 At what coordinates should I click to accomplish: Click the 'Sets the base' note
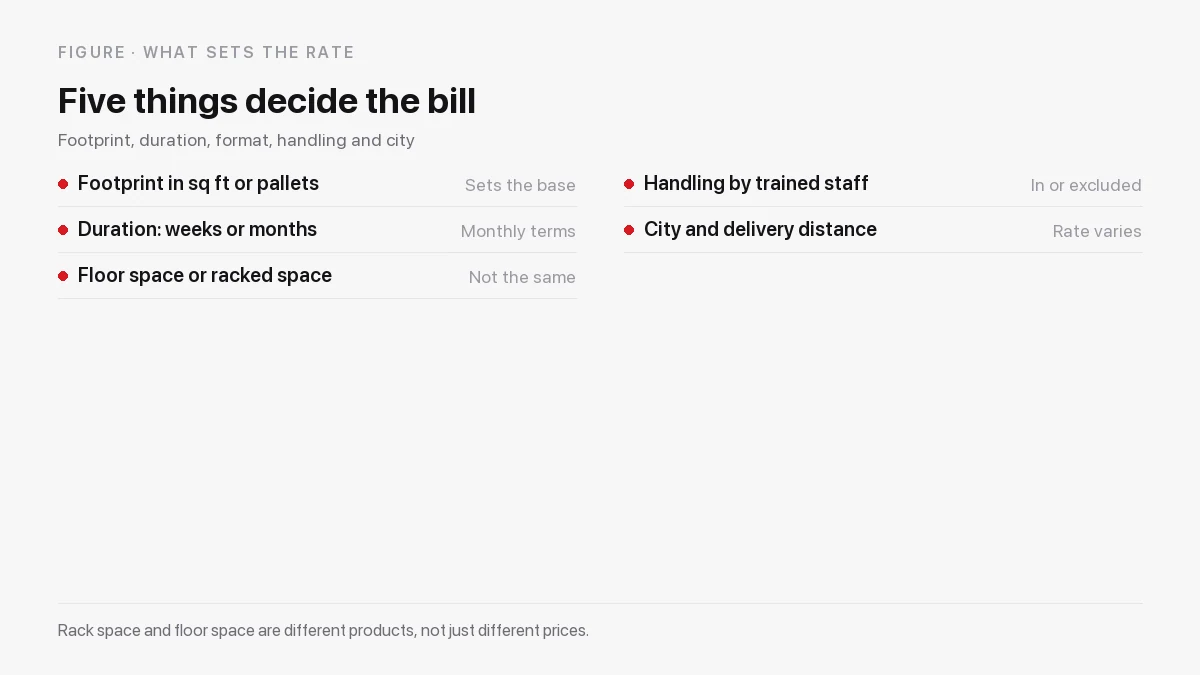(520, 185)
